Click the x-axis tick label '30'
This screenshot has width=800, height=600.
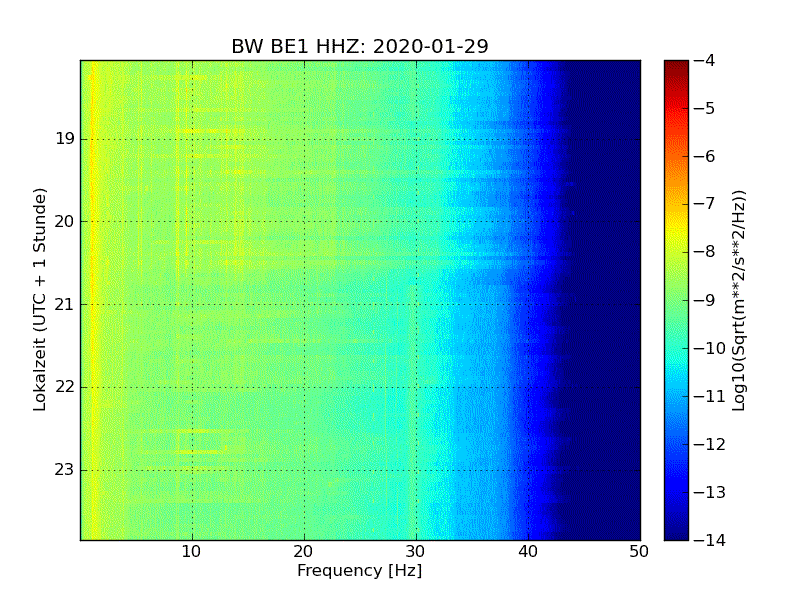pos(415,552)
